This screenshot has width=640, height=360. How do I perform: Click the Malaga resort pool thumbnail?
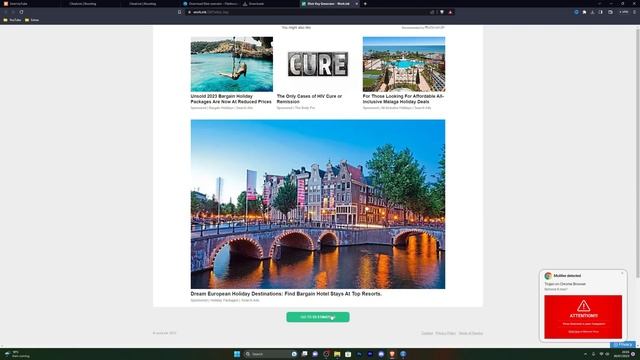click(404, 64)
